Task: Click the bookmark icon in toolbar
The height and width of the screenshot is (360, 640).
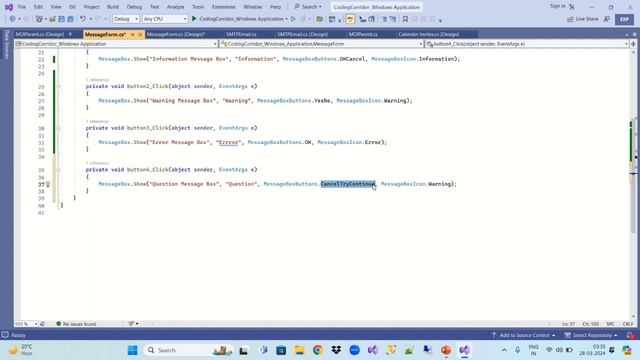Action: pyautogui.click(x=405, y=19)
